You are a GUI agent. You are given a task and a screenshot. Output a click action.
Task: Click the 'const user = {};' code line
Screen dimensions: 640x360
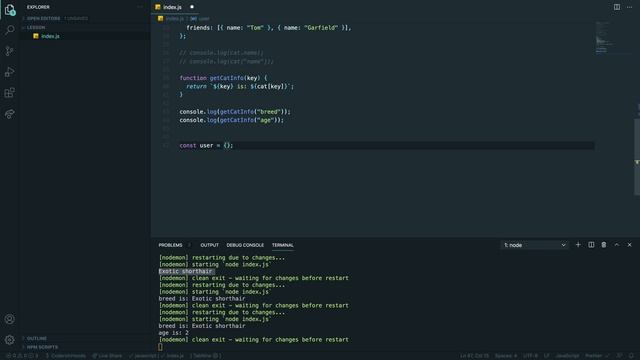206,145
